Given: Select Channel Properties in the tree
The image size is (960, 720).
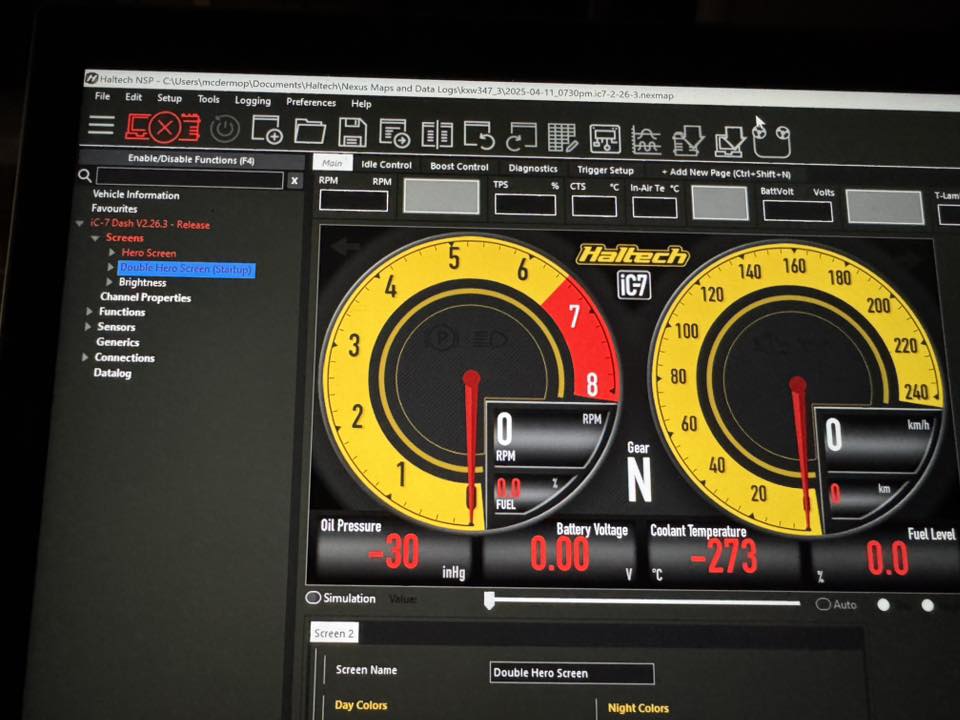Looking at the screenshot, I should pyautogui.click(x=146, y=298).
